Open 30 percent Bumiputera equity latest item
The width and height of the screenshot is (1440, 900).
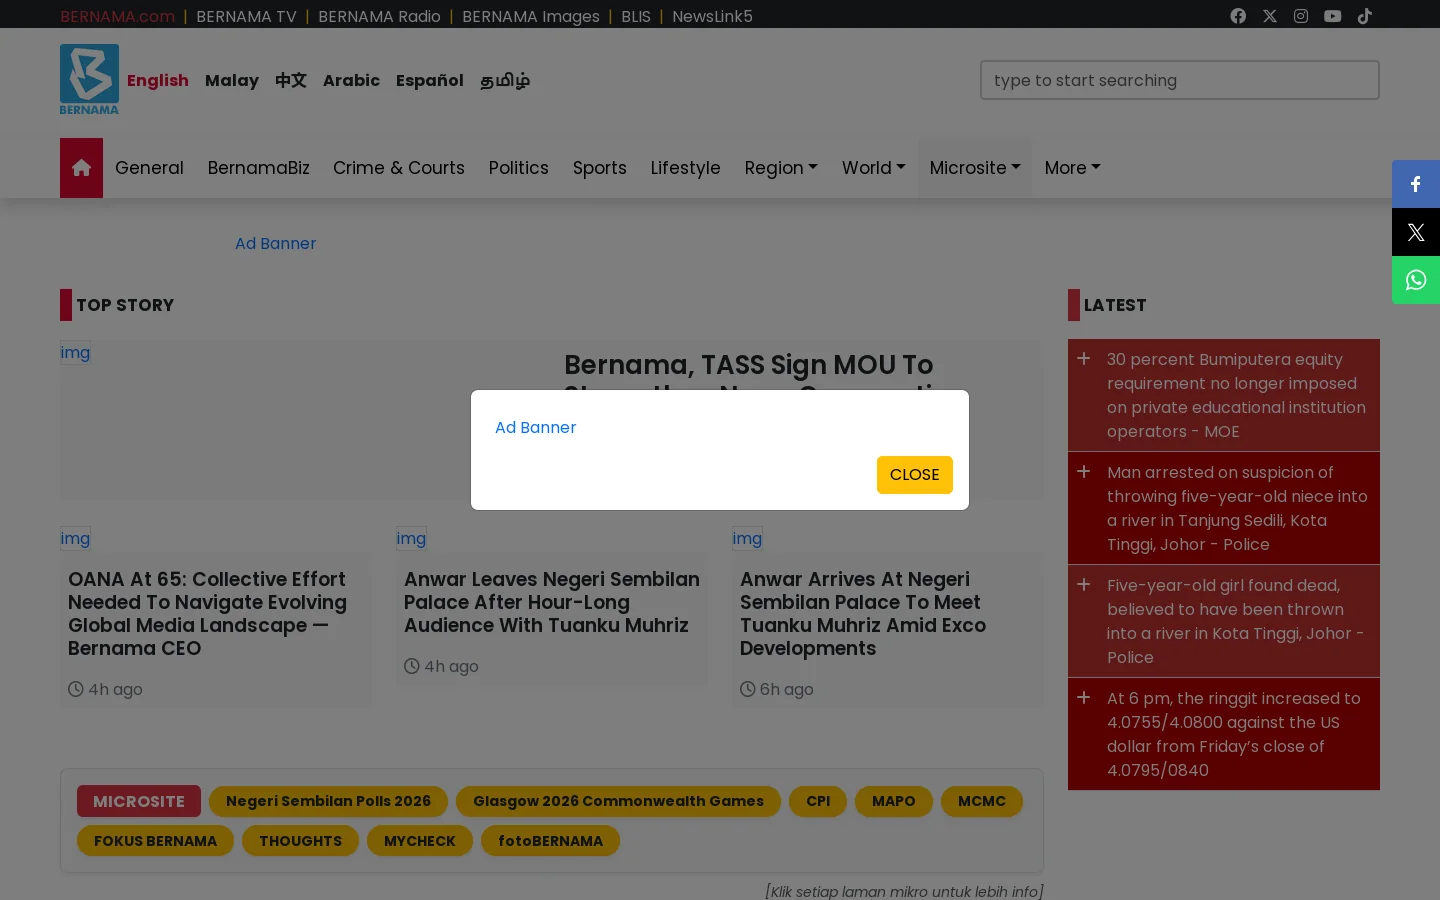point(1236,395)
